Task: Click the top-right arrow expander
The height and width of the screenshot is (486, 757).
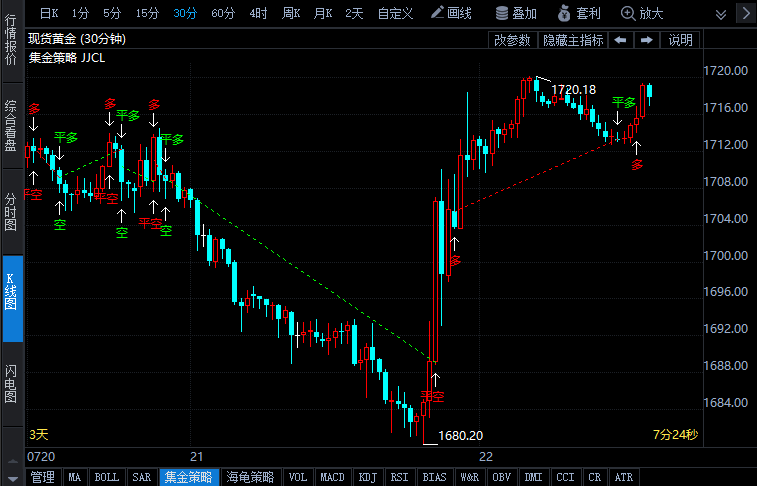Action: (745, 13)
